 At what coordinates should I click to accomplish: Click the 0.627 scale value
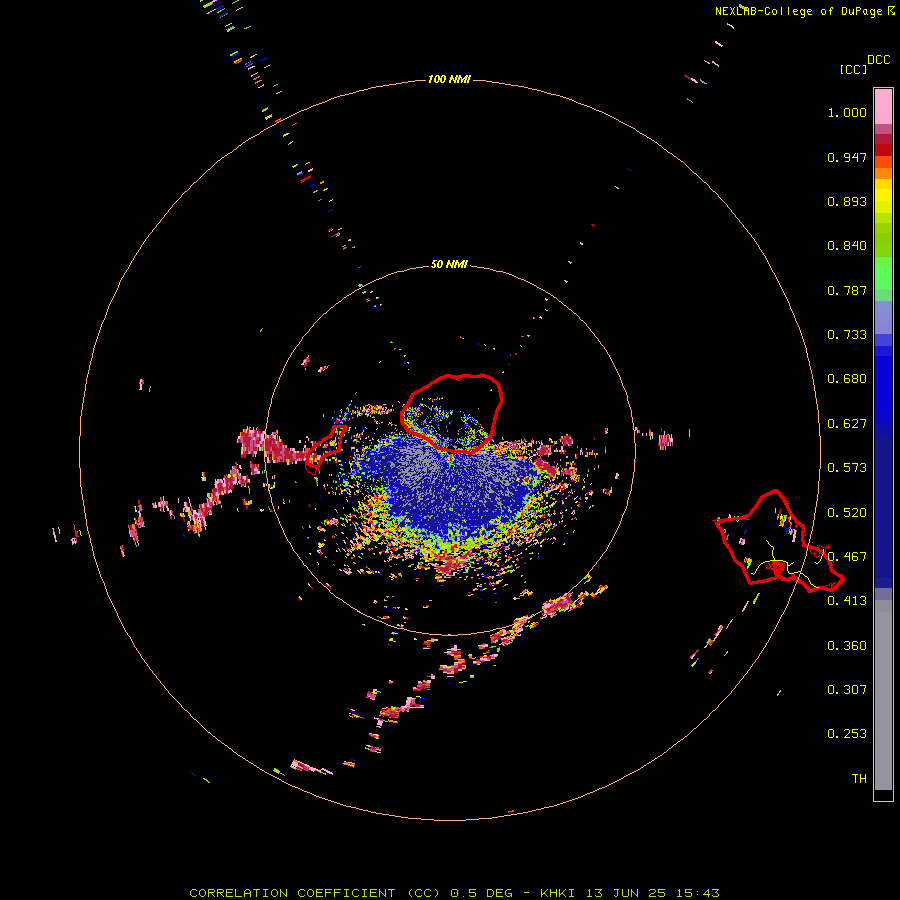847,424
